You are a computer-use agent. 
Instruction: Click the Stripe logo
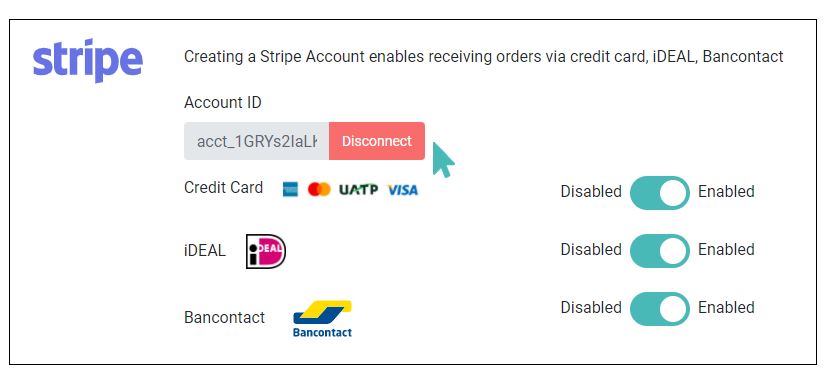tap(88, 60)
